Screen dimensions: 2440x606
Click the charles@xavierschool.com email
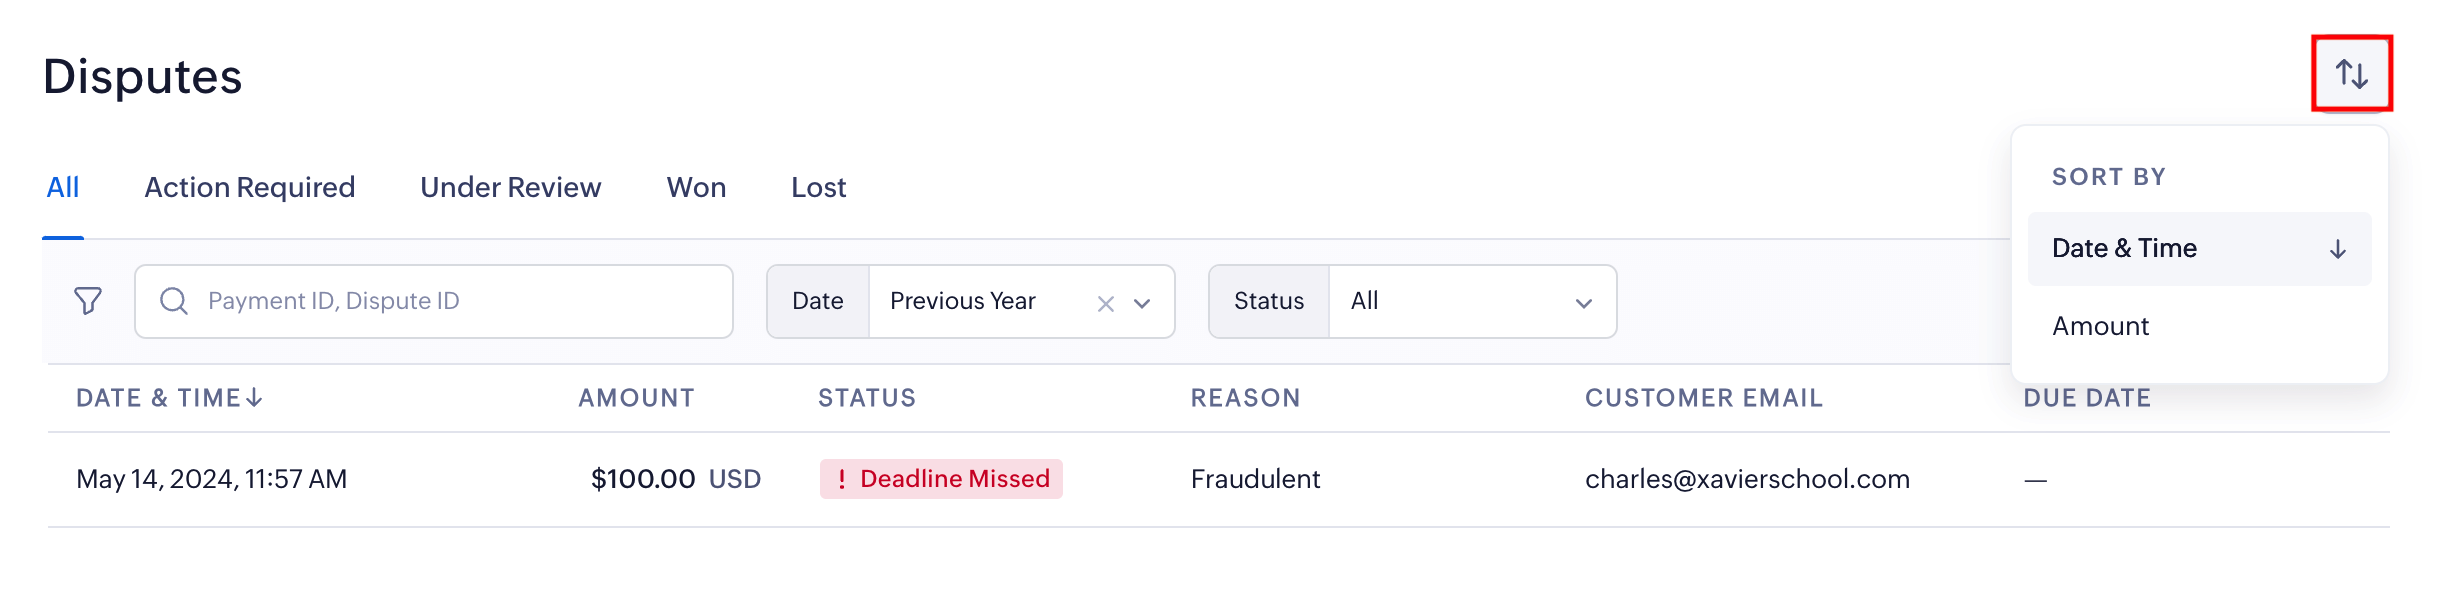pos(1747,479)
